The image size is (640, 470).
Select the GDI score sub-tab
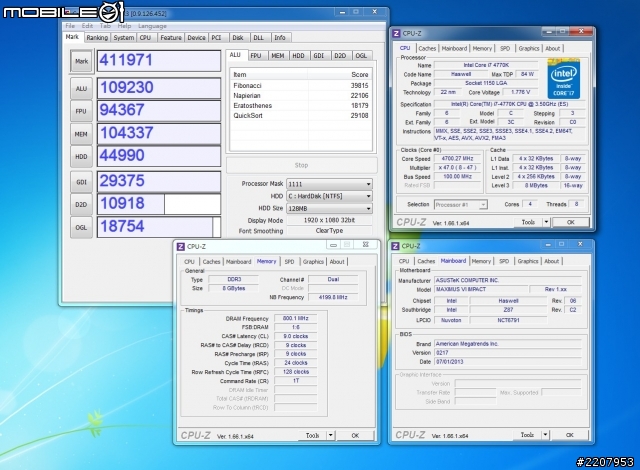pyautogui.click(x=319, y=56)
